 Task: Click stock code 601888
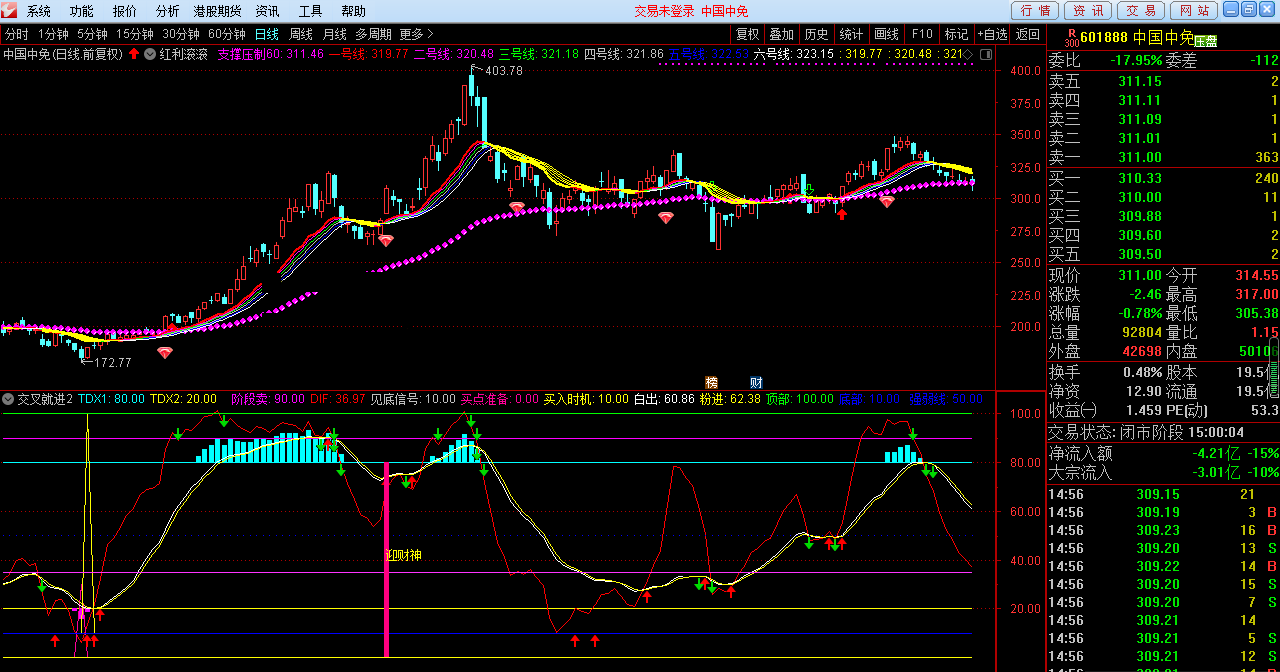tap(1104, 38)
